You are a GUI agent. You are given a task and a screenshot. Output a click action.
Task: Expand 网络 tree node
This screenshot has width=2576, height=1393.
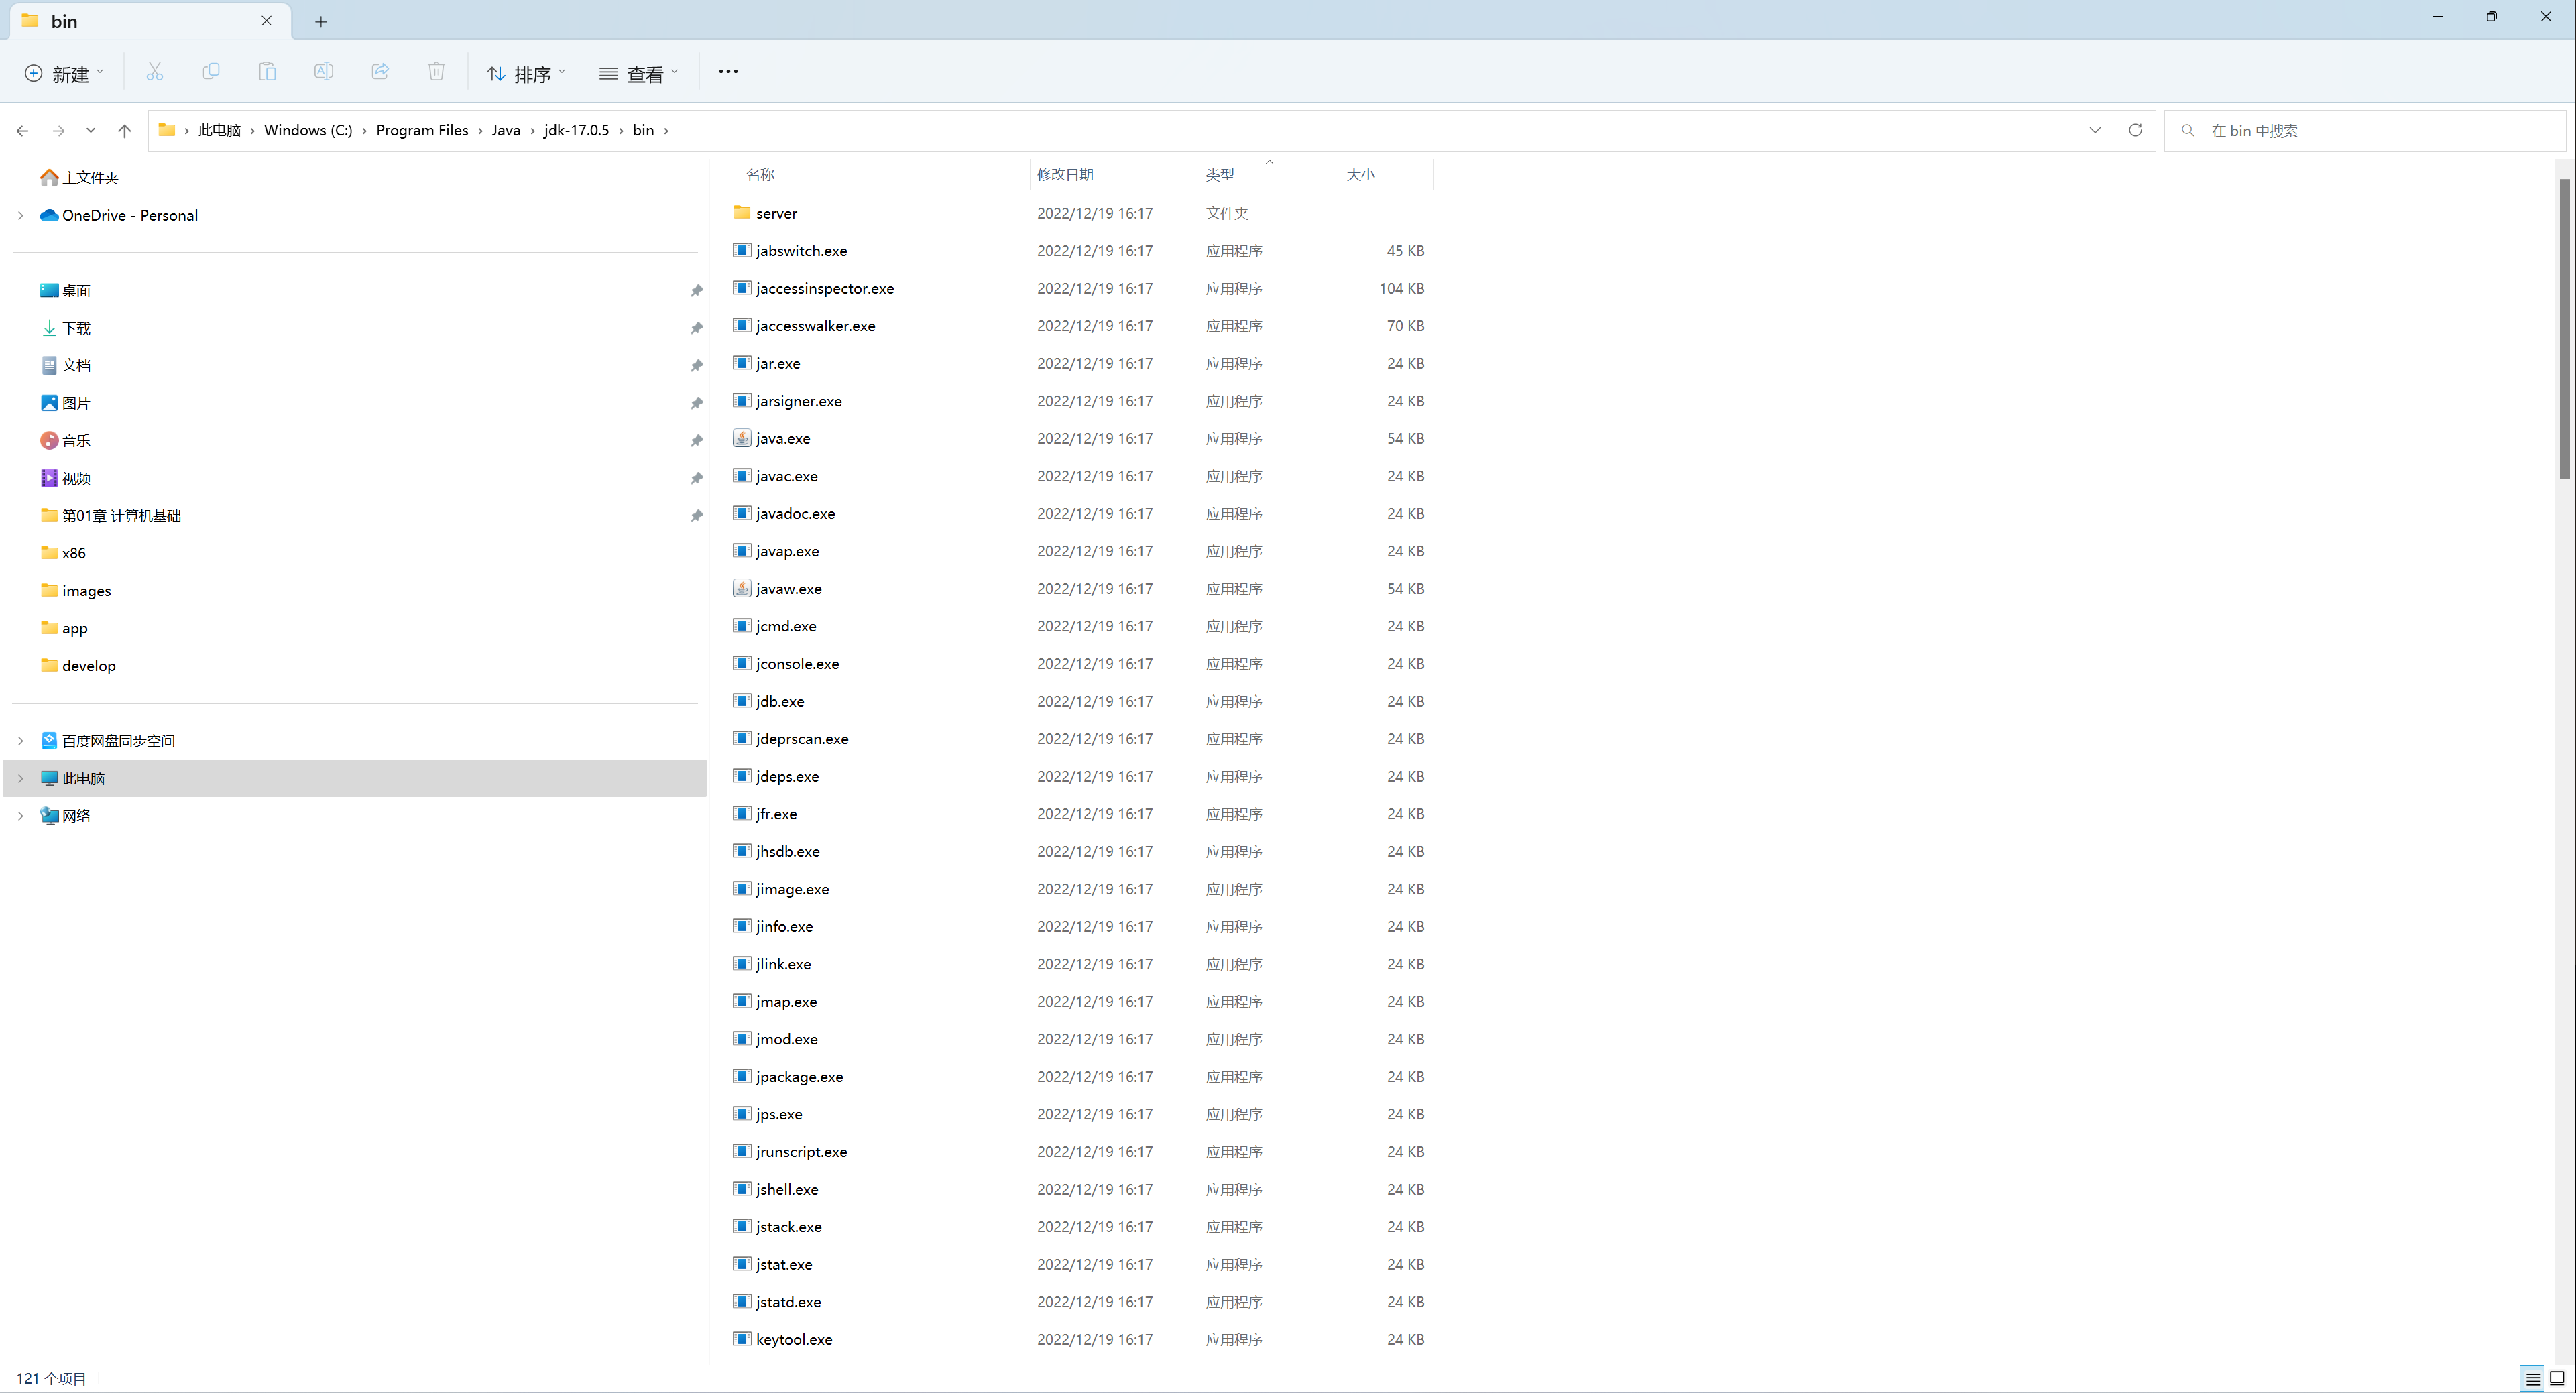[20, 816]
